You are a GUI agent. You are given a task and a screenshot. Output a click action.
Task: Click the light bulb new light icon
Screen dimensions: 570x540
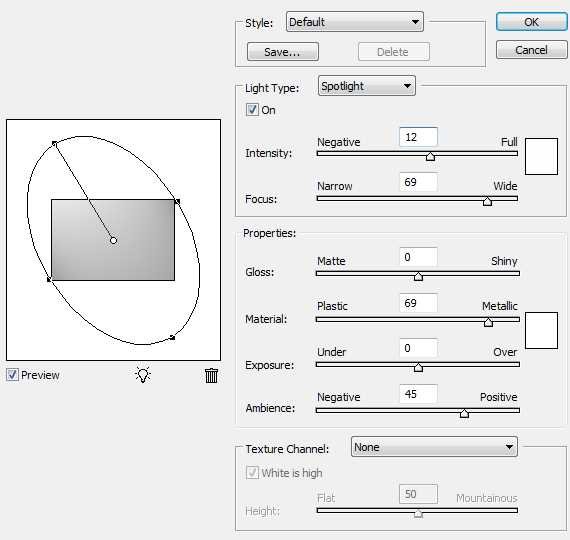(x=142, y=375)
